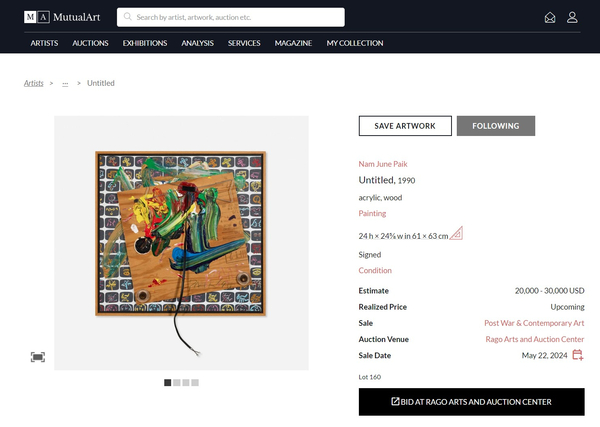The height and width of the screenshot is (427, 600).
Task: Open the user account profile icon
Action: 572,17
